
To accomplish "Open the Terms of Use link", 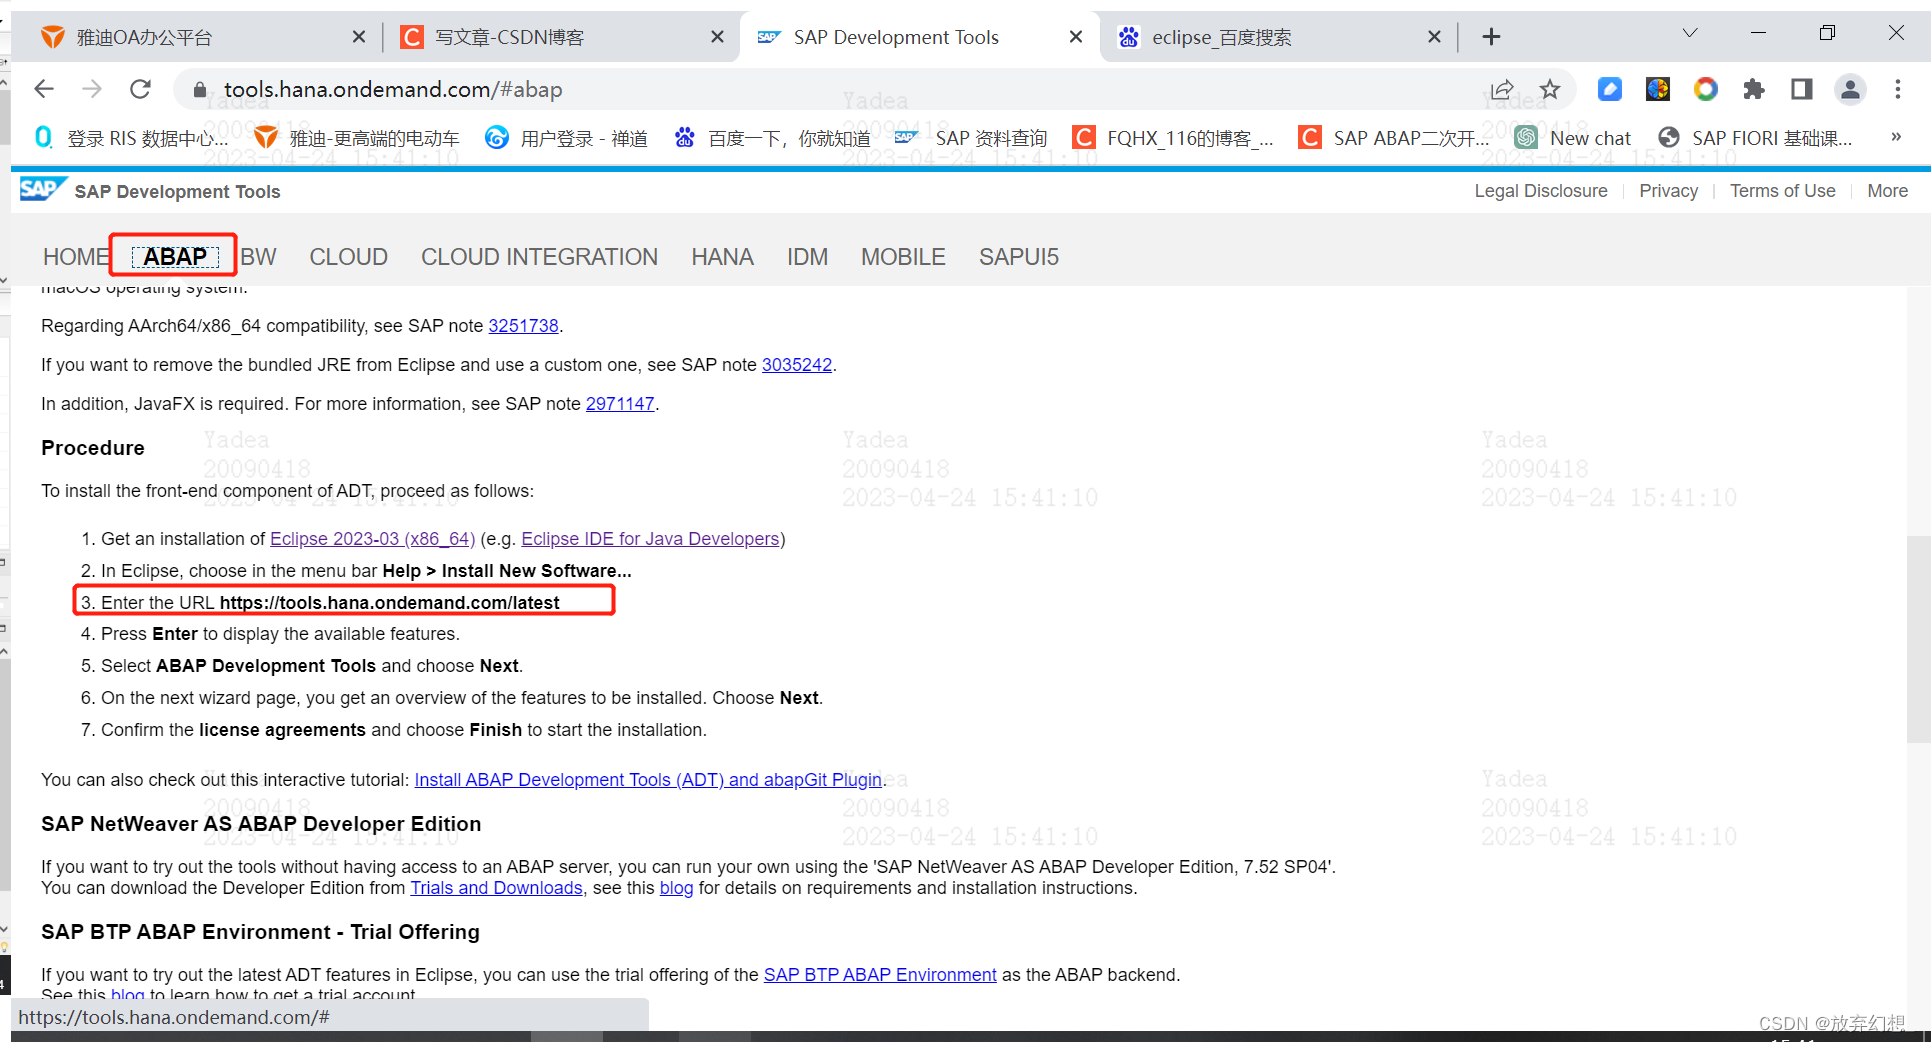I will 1782,191.
